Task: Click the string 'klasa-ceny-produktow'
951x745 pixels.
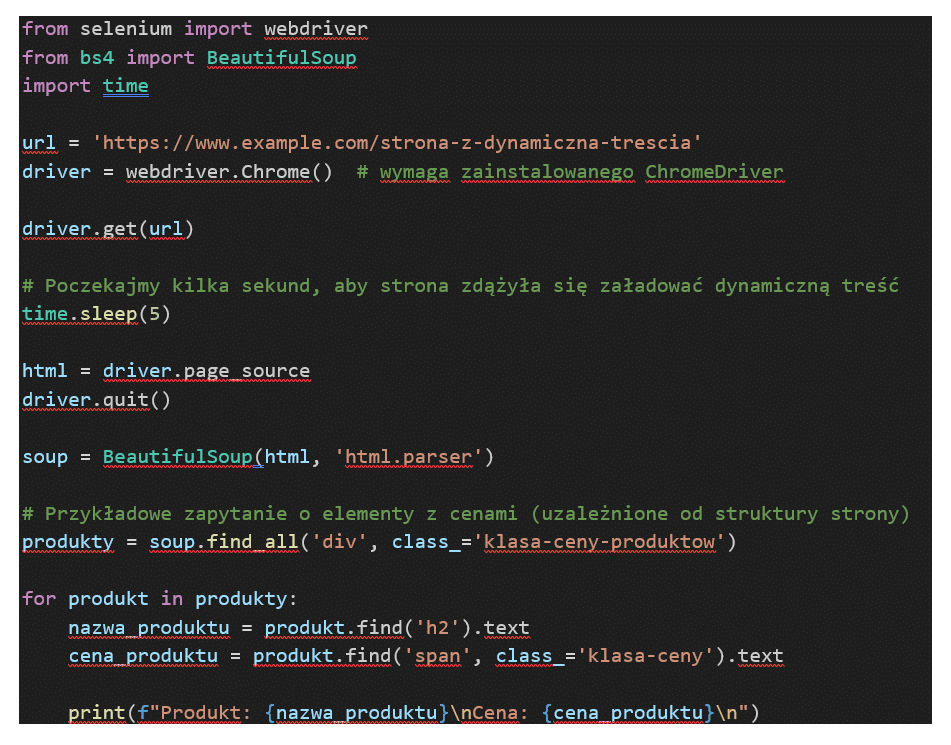Action: pyautogui.click(x=599, y=542)
